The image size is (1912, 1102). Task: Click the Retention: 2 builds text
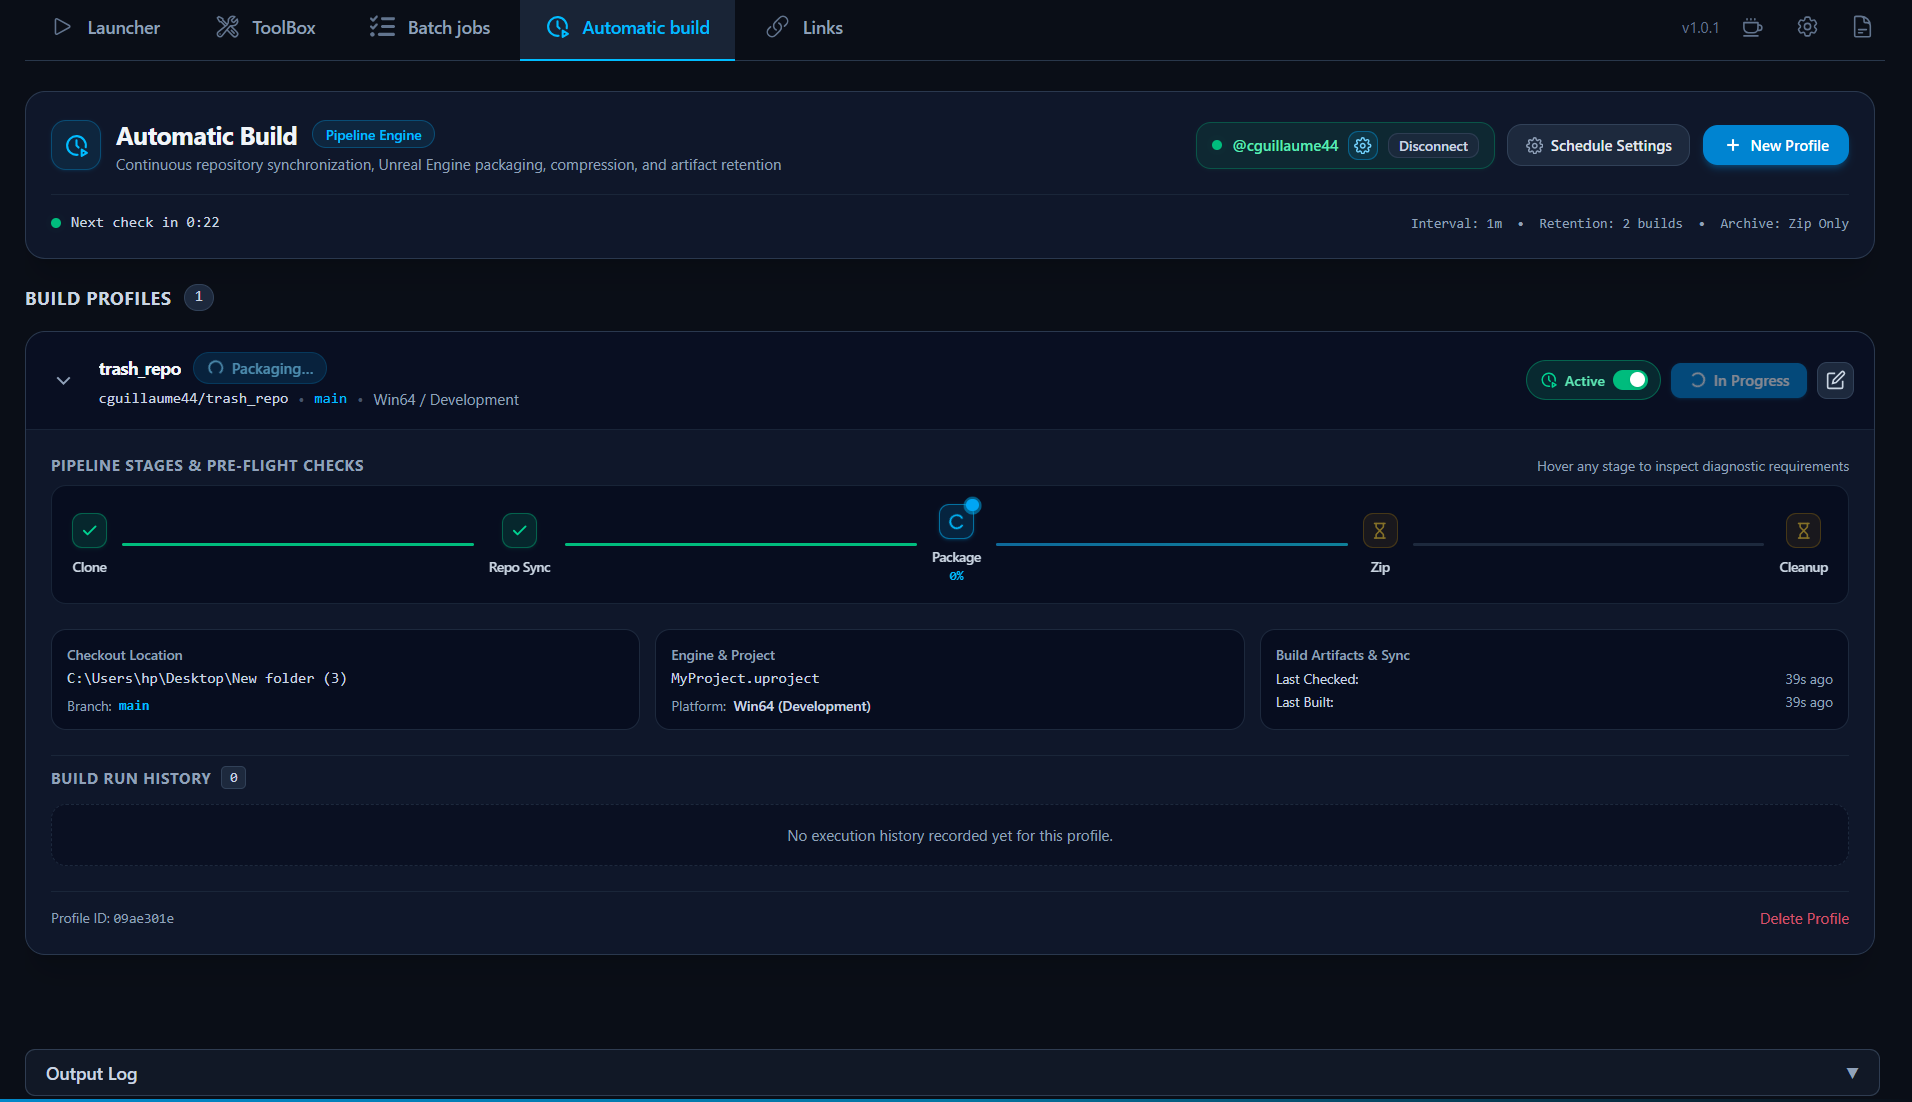coord(1610,223)
